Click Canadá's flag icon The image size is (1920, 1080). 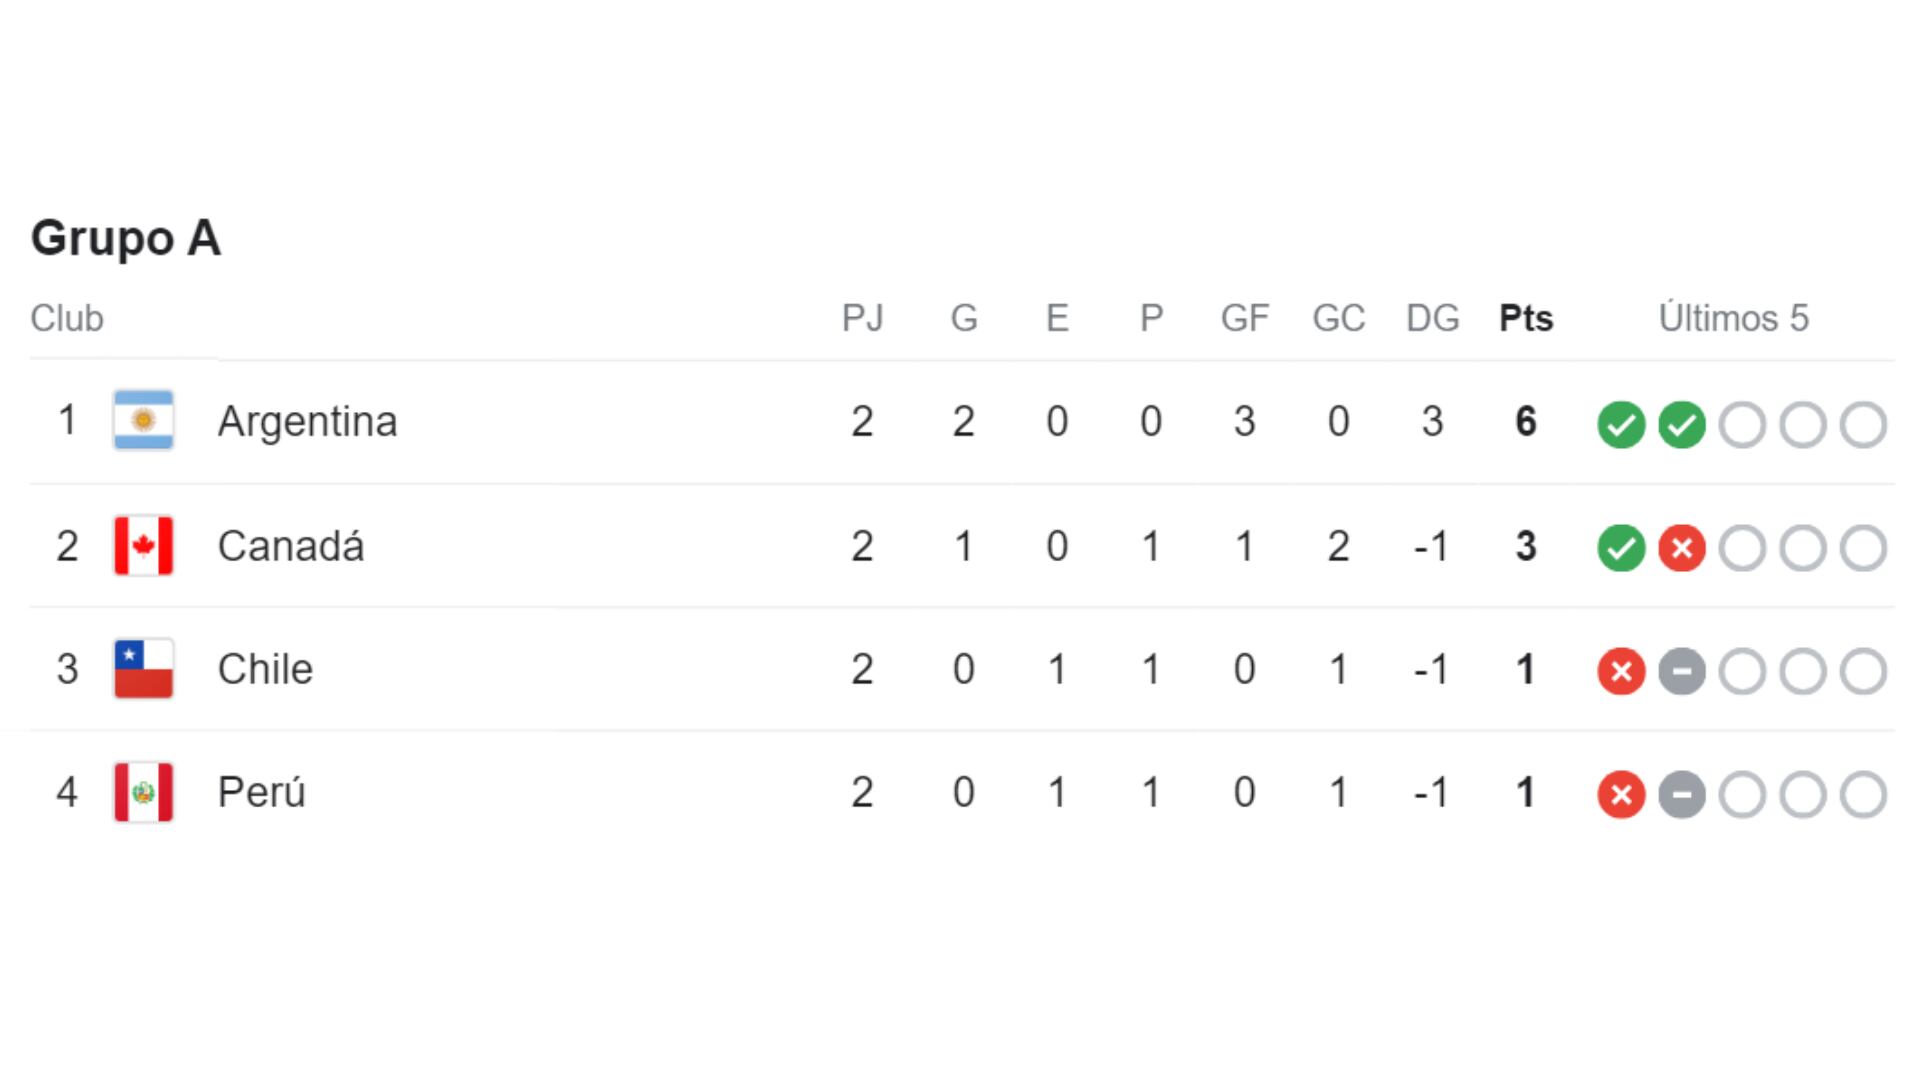click(x=143, y=546)
